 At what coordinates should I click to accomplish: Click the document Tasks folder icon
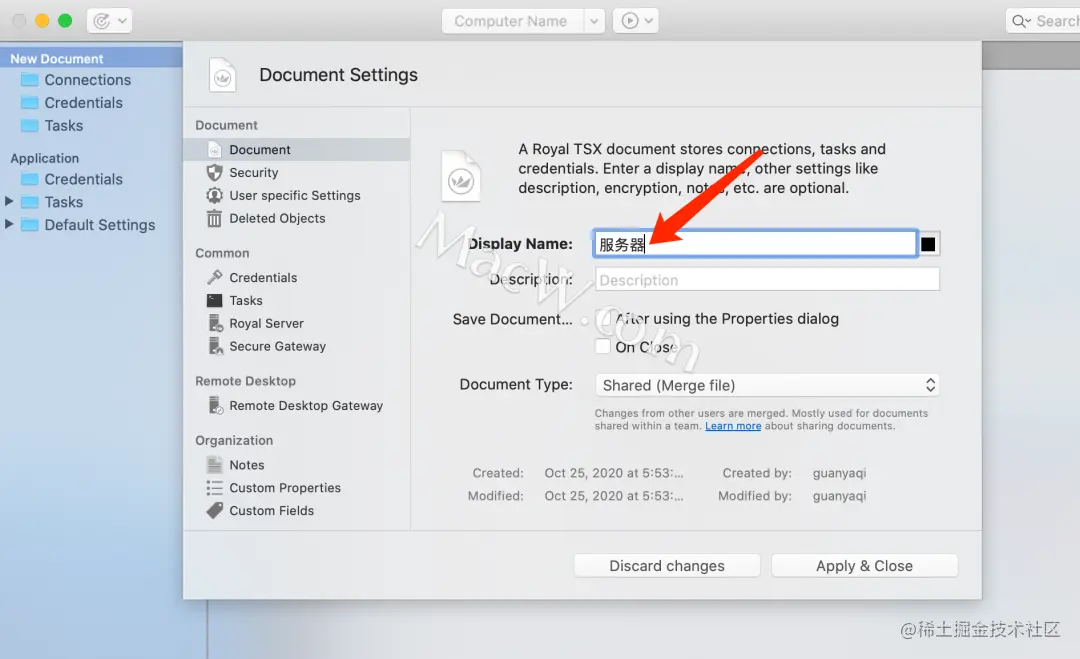coord(30,125)
